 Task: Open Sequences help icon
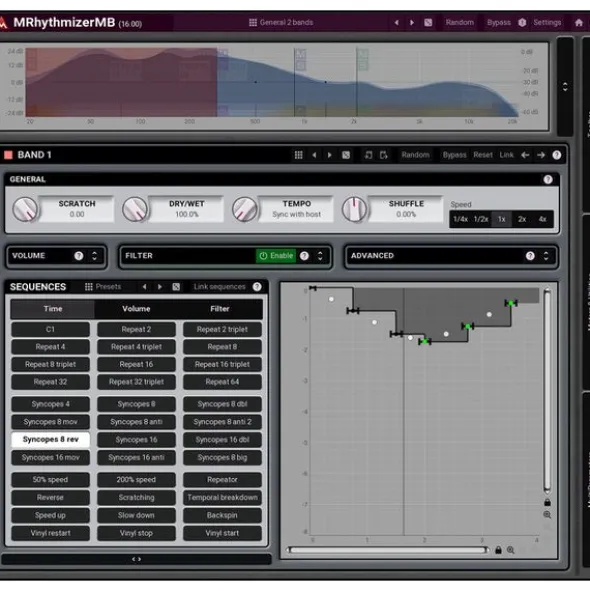[257, 287]
